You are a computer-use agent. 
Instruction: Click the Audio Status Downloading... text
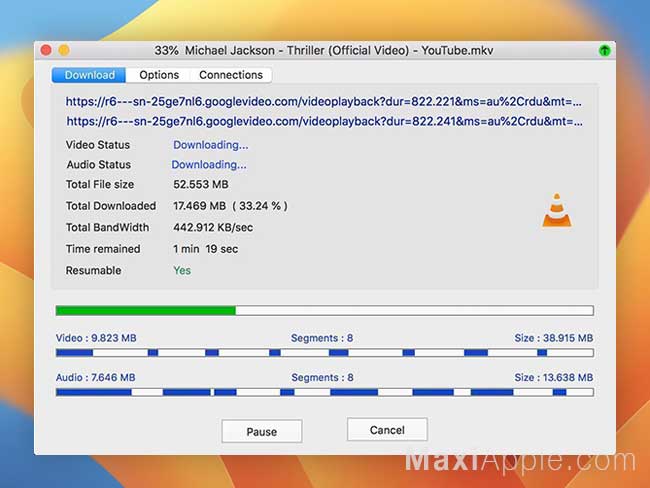[x=209, y=165]
